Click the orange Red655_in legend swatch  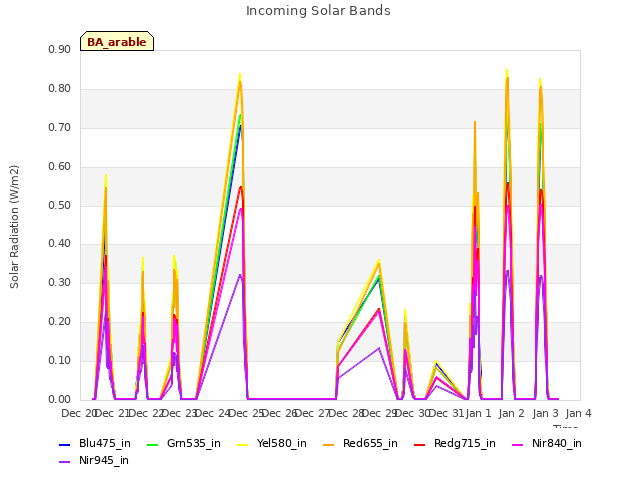(329, 444)
